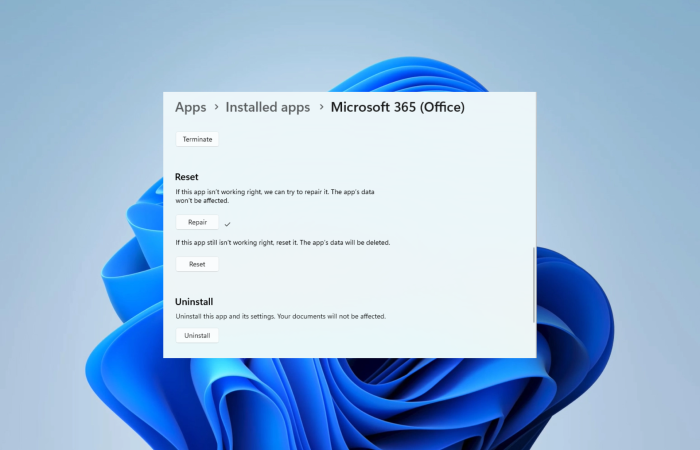The image size is (700, 450).
Task: Click the Uninstall button
Action: (x=197, y=336)
